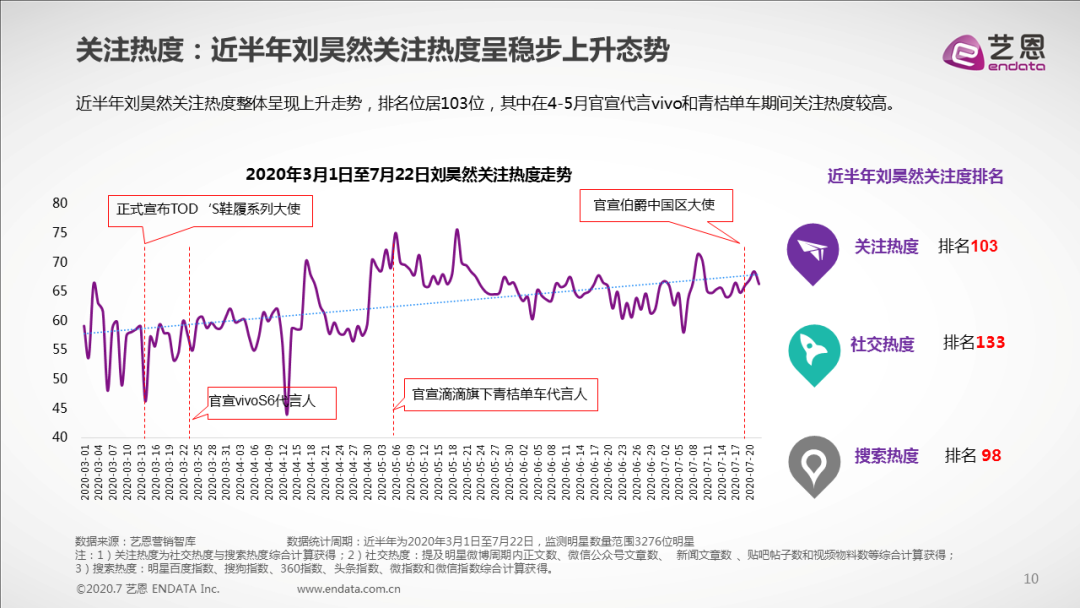Click footnote line starting 注：1）关注热度为
Viewport: 1080px width, 608px height.
point(515,555)
